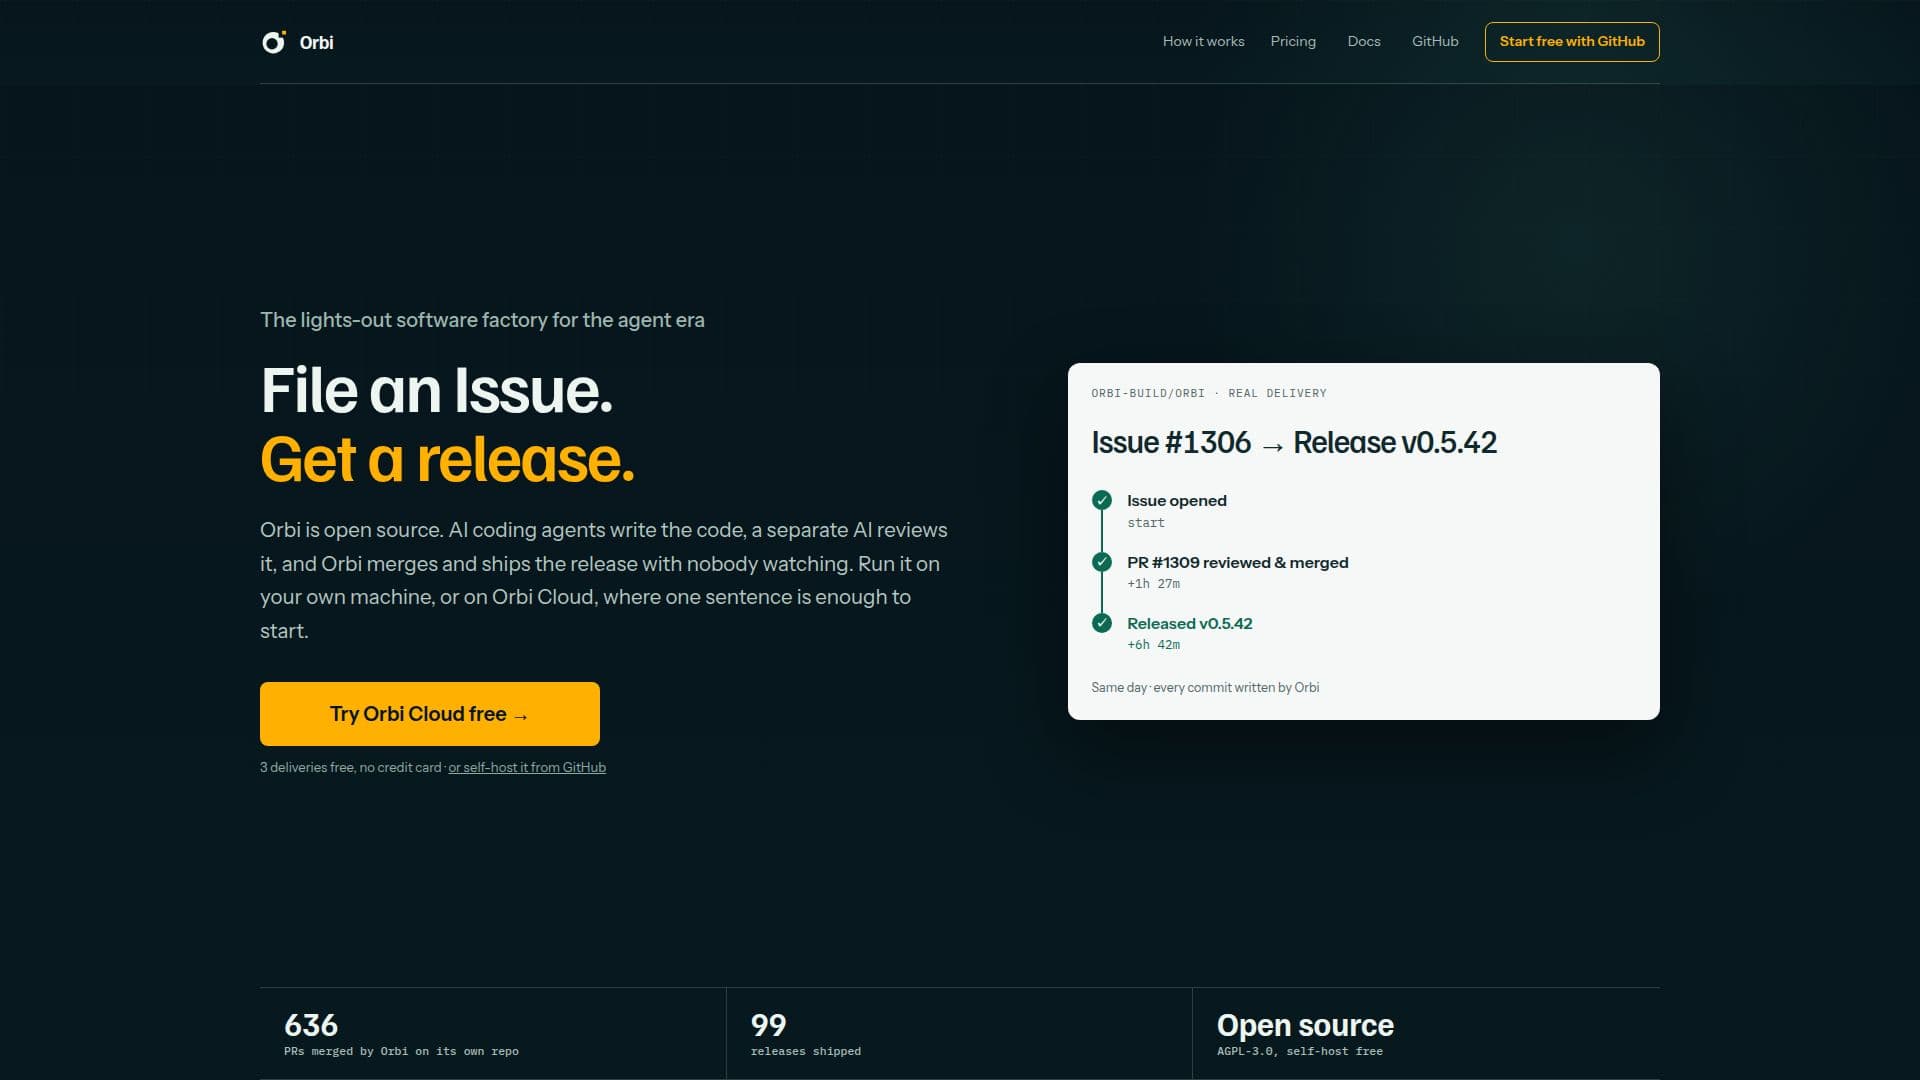Click the 3 deliveries free, no credit card text
The height and width of the screenshot is (1080, 1920).
coord(350,768)
